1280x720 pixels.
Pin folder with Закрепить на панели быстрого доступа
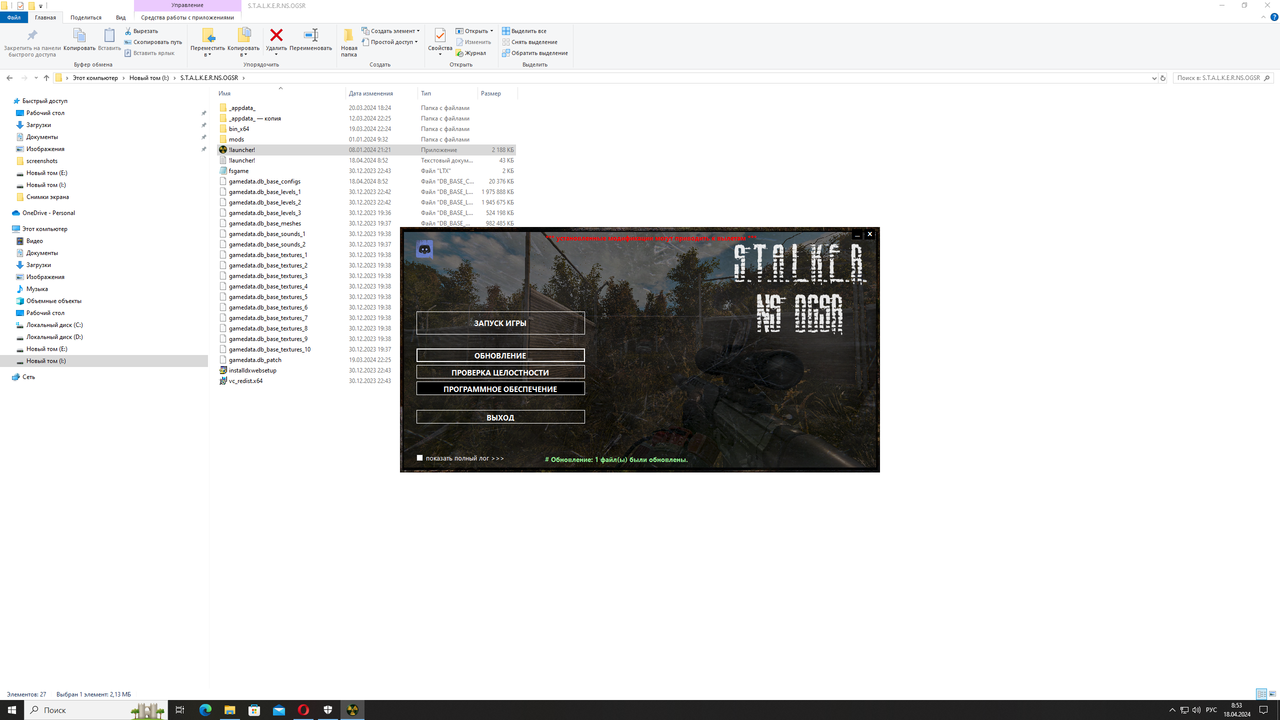tap(32, 43)
